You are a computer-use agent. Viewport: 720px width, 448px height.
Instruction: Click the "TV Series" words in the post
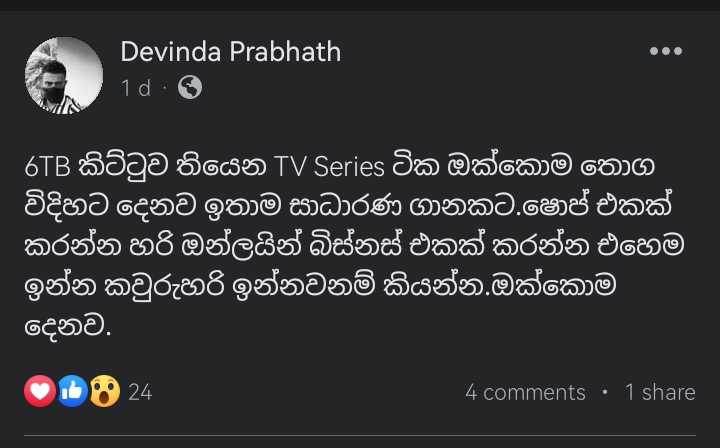(329, 167)
